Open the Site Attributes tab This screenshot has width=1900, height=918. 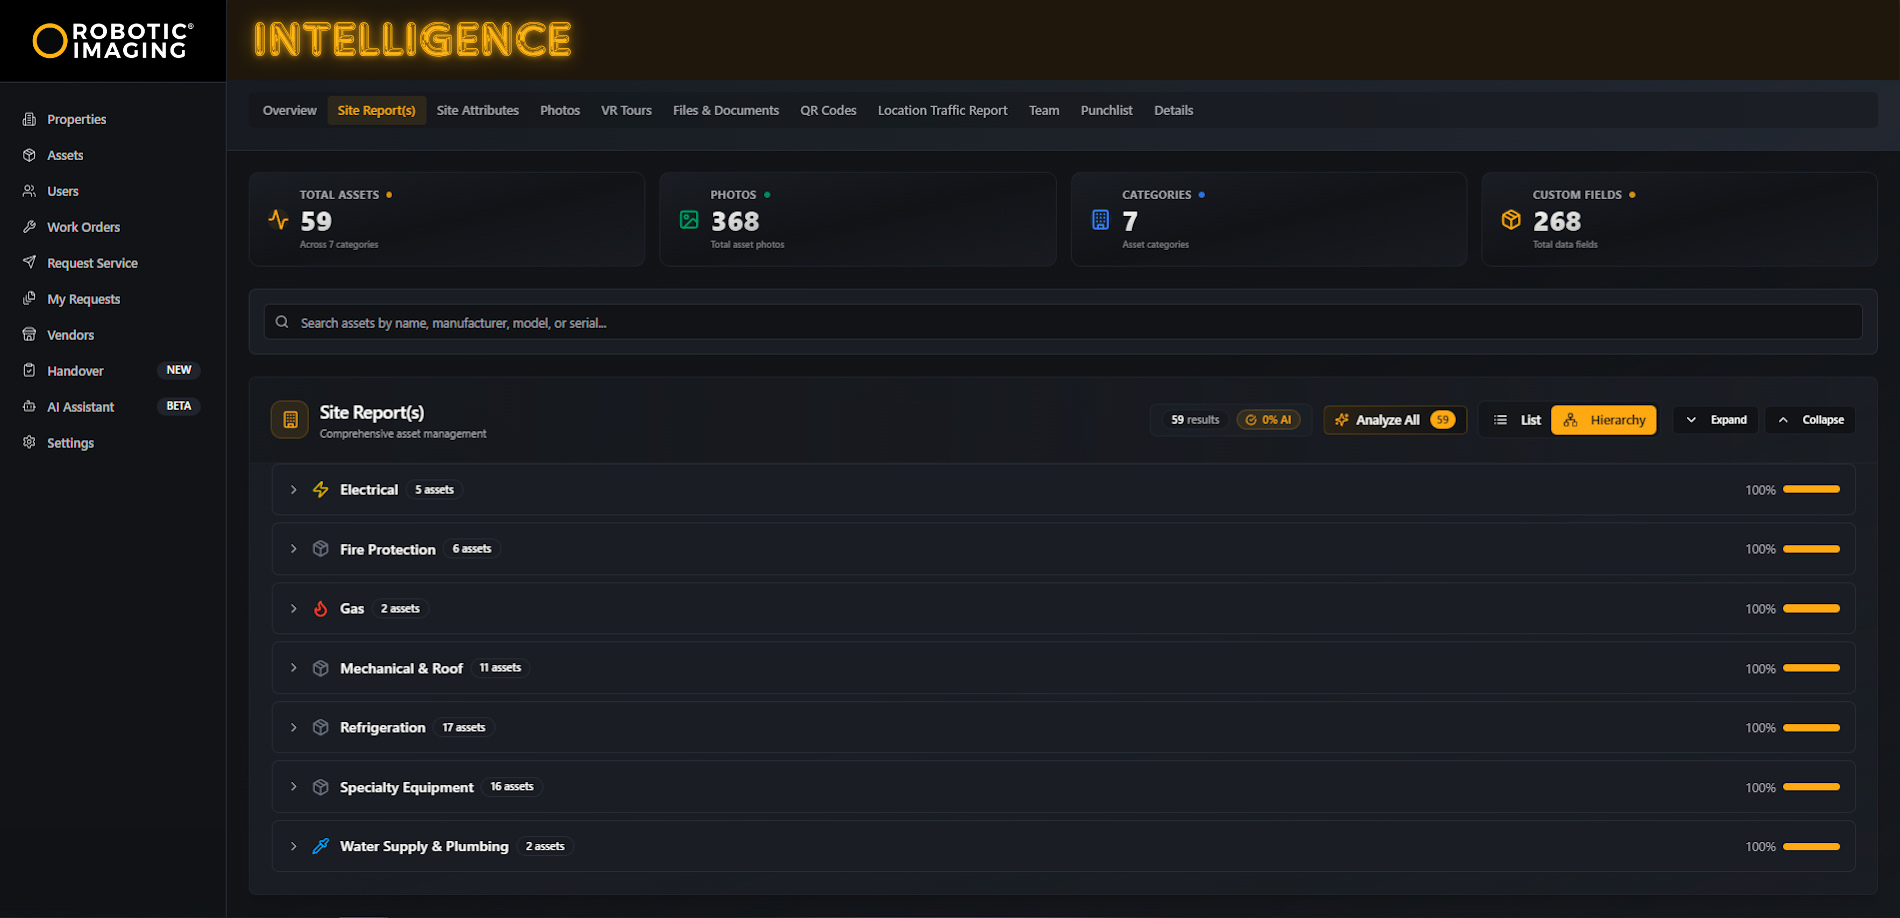point(477,110)
